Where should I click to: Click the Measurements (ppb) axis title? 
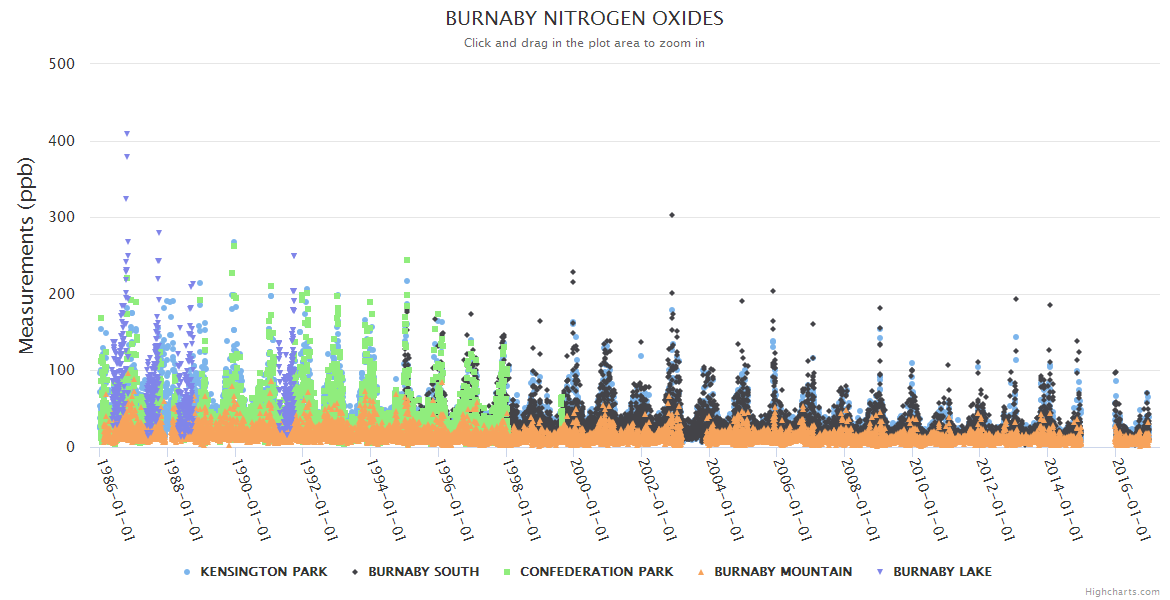[x=28, y=255]
